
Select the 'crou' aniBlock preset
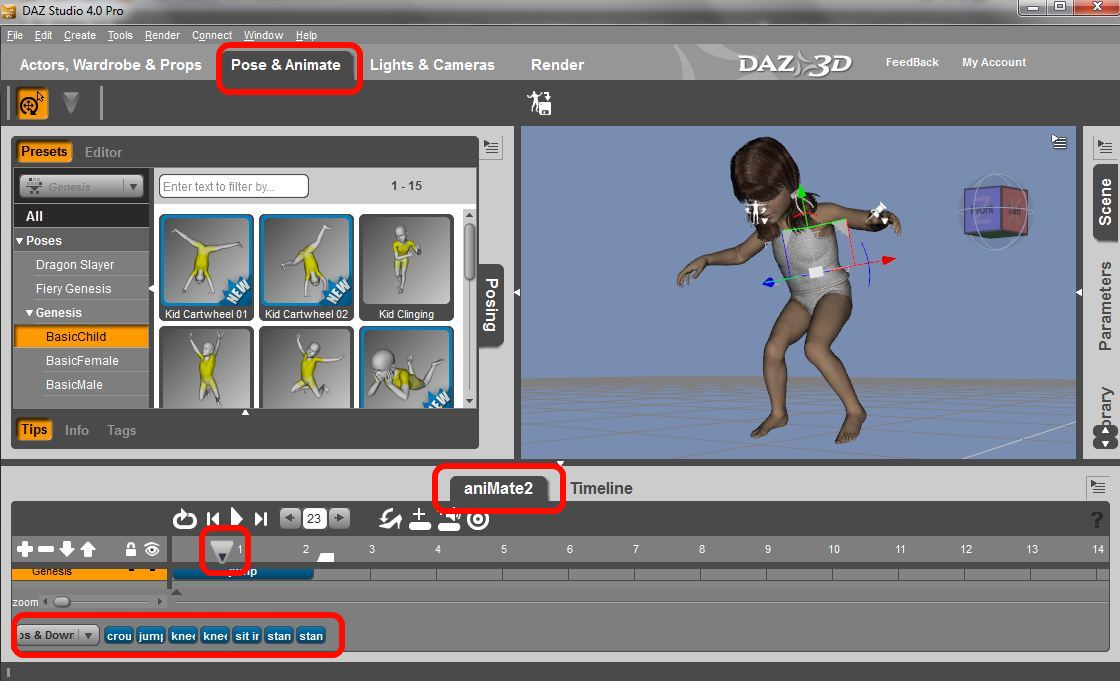point(119,636)
